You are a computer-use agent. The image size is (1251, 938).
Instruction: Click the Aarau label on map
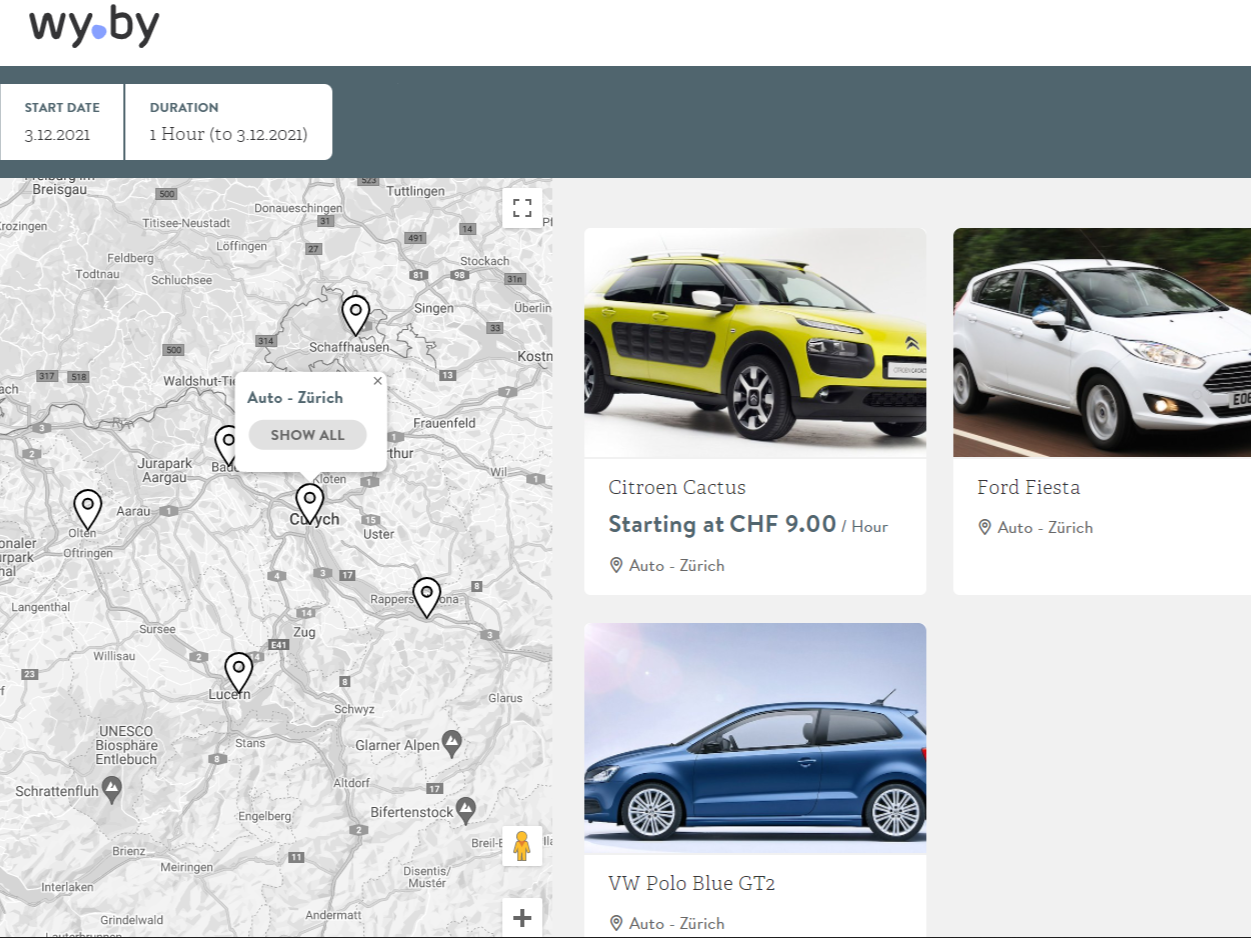click(x=133, y=511)
